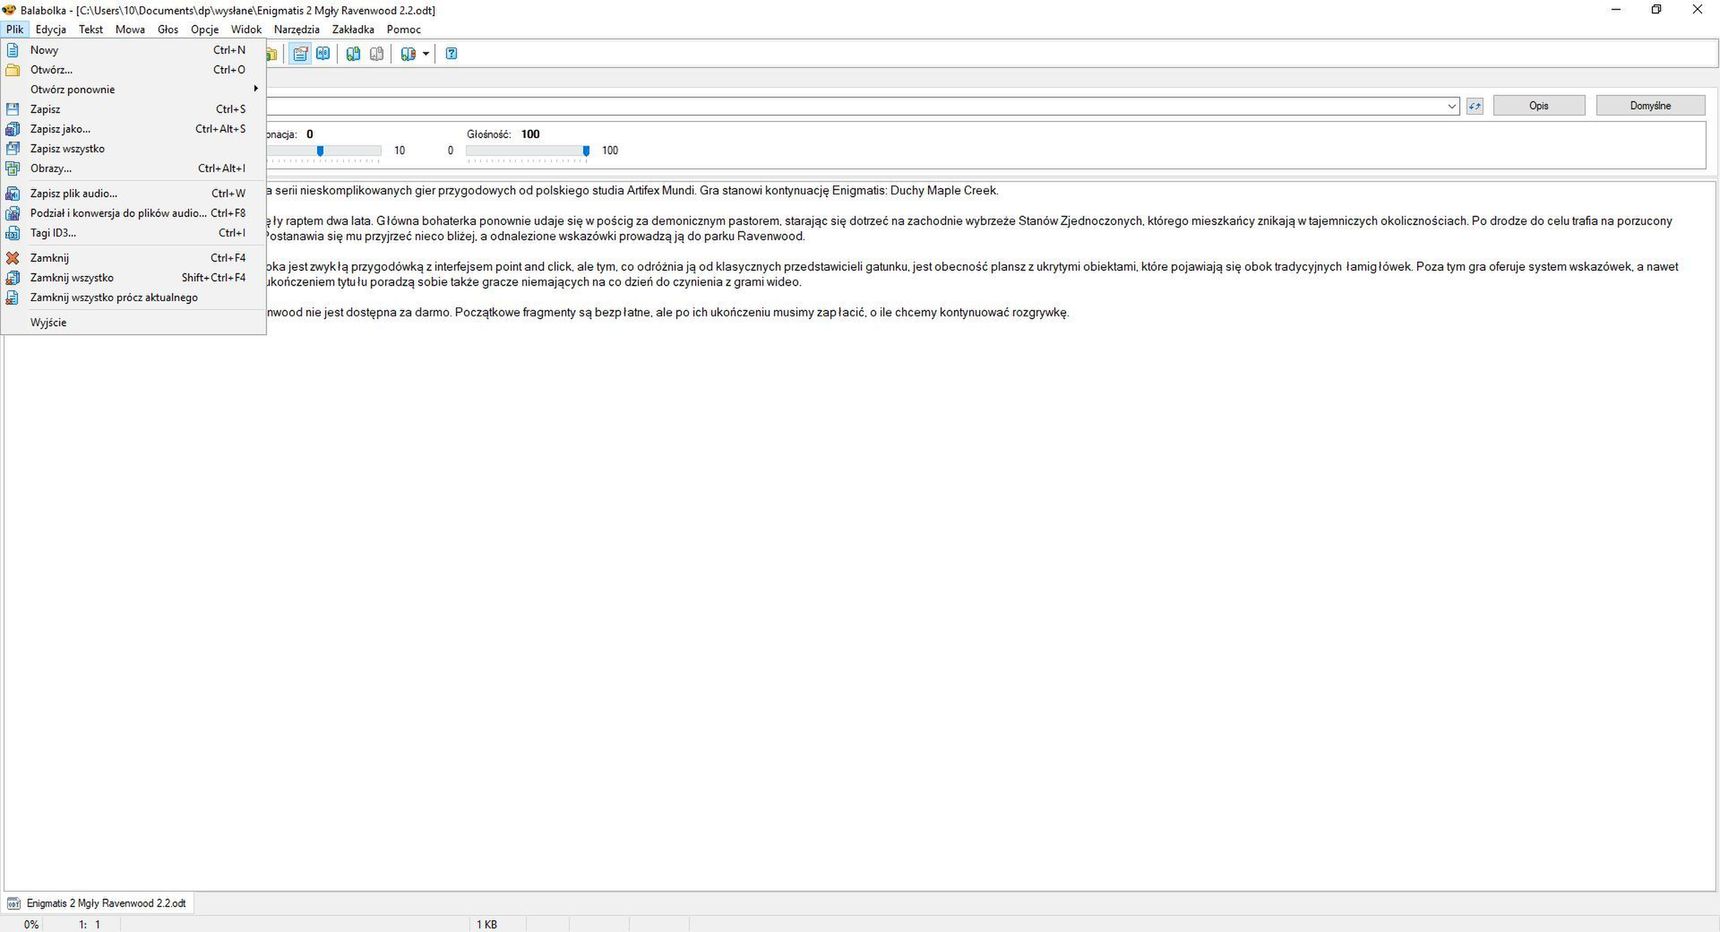
Task: Click the gray book toolbar icon
Action: pos(377,54)
